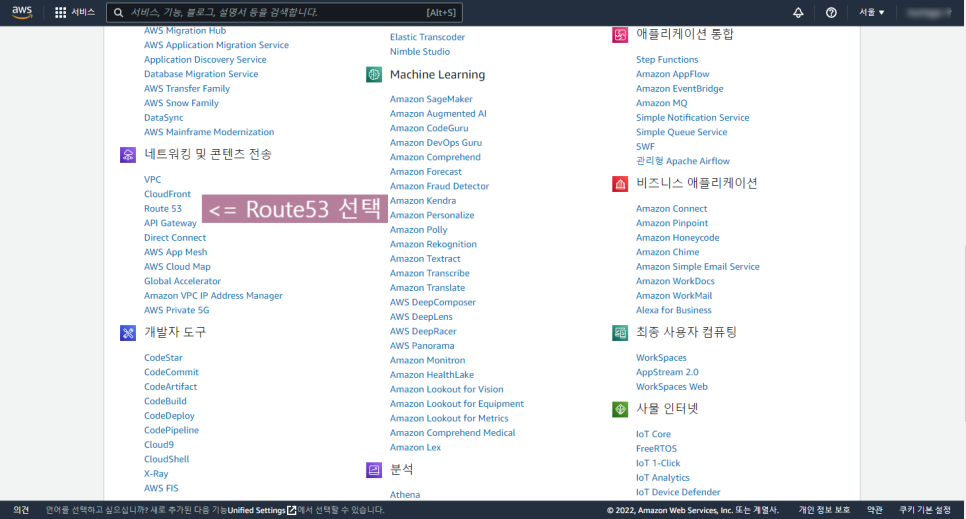Open AWS Private 5G link
The image size is (966, 519).
(x=176, y=310)
